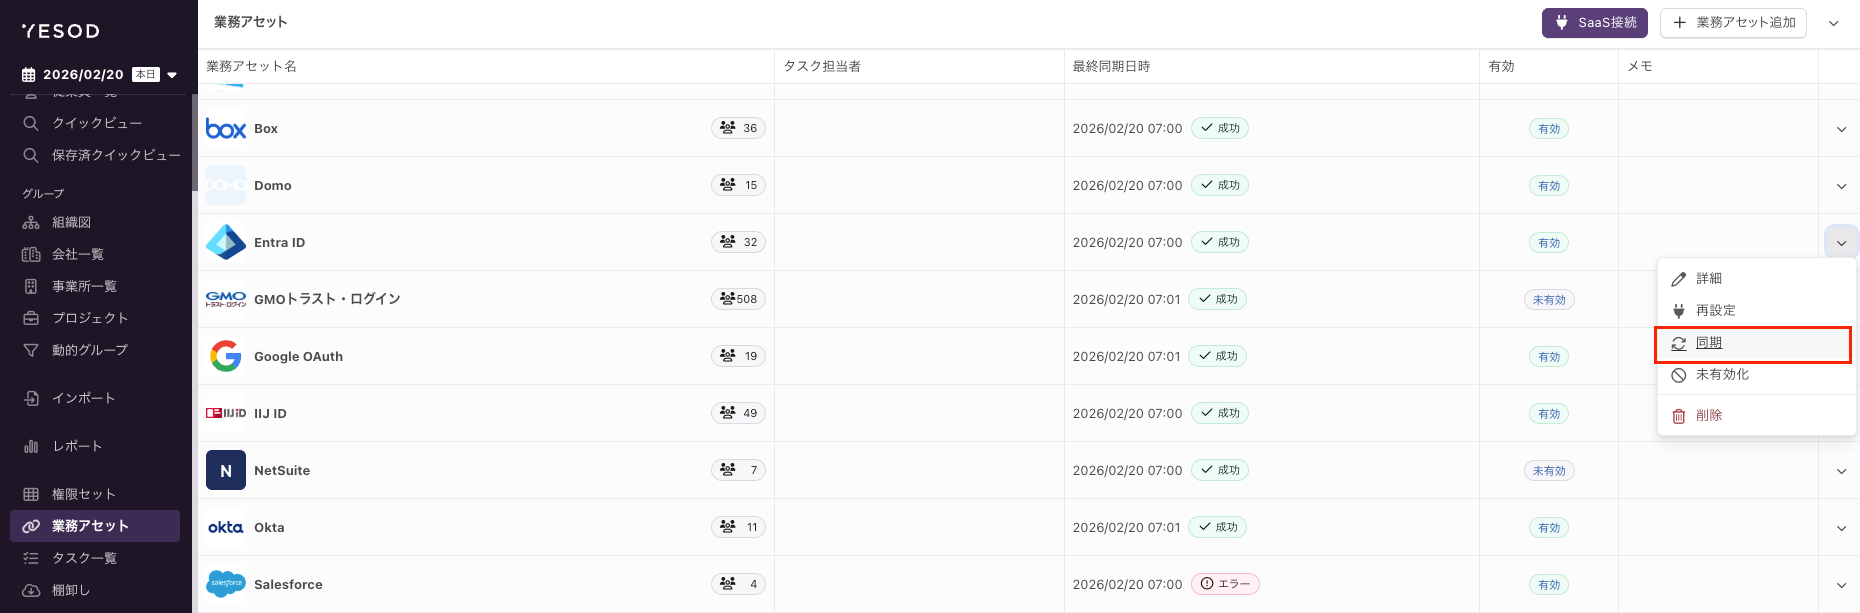Click the Salesforce cloud logo icon
This screenshot has width=1860, height=613.
coord(226,584)
